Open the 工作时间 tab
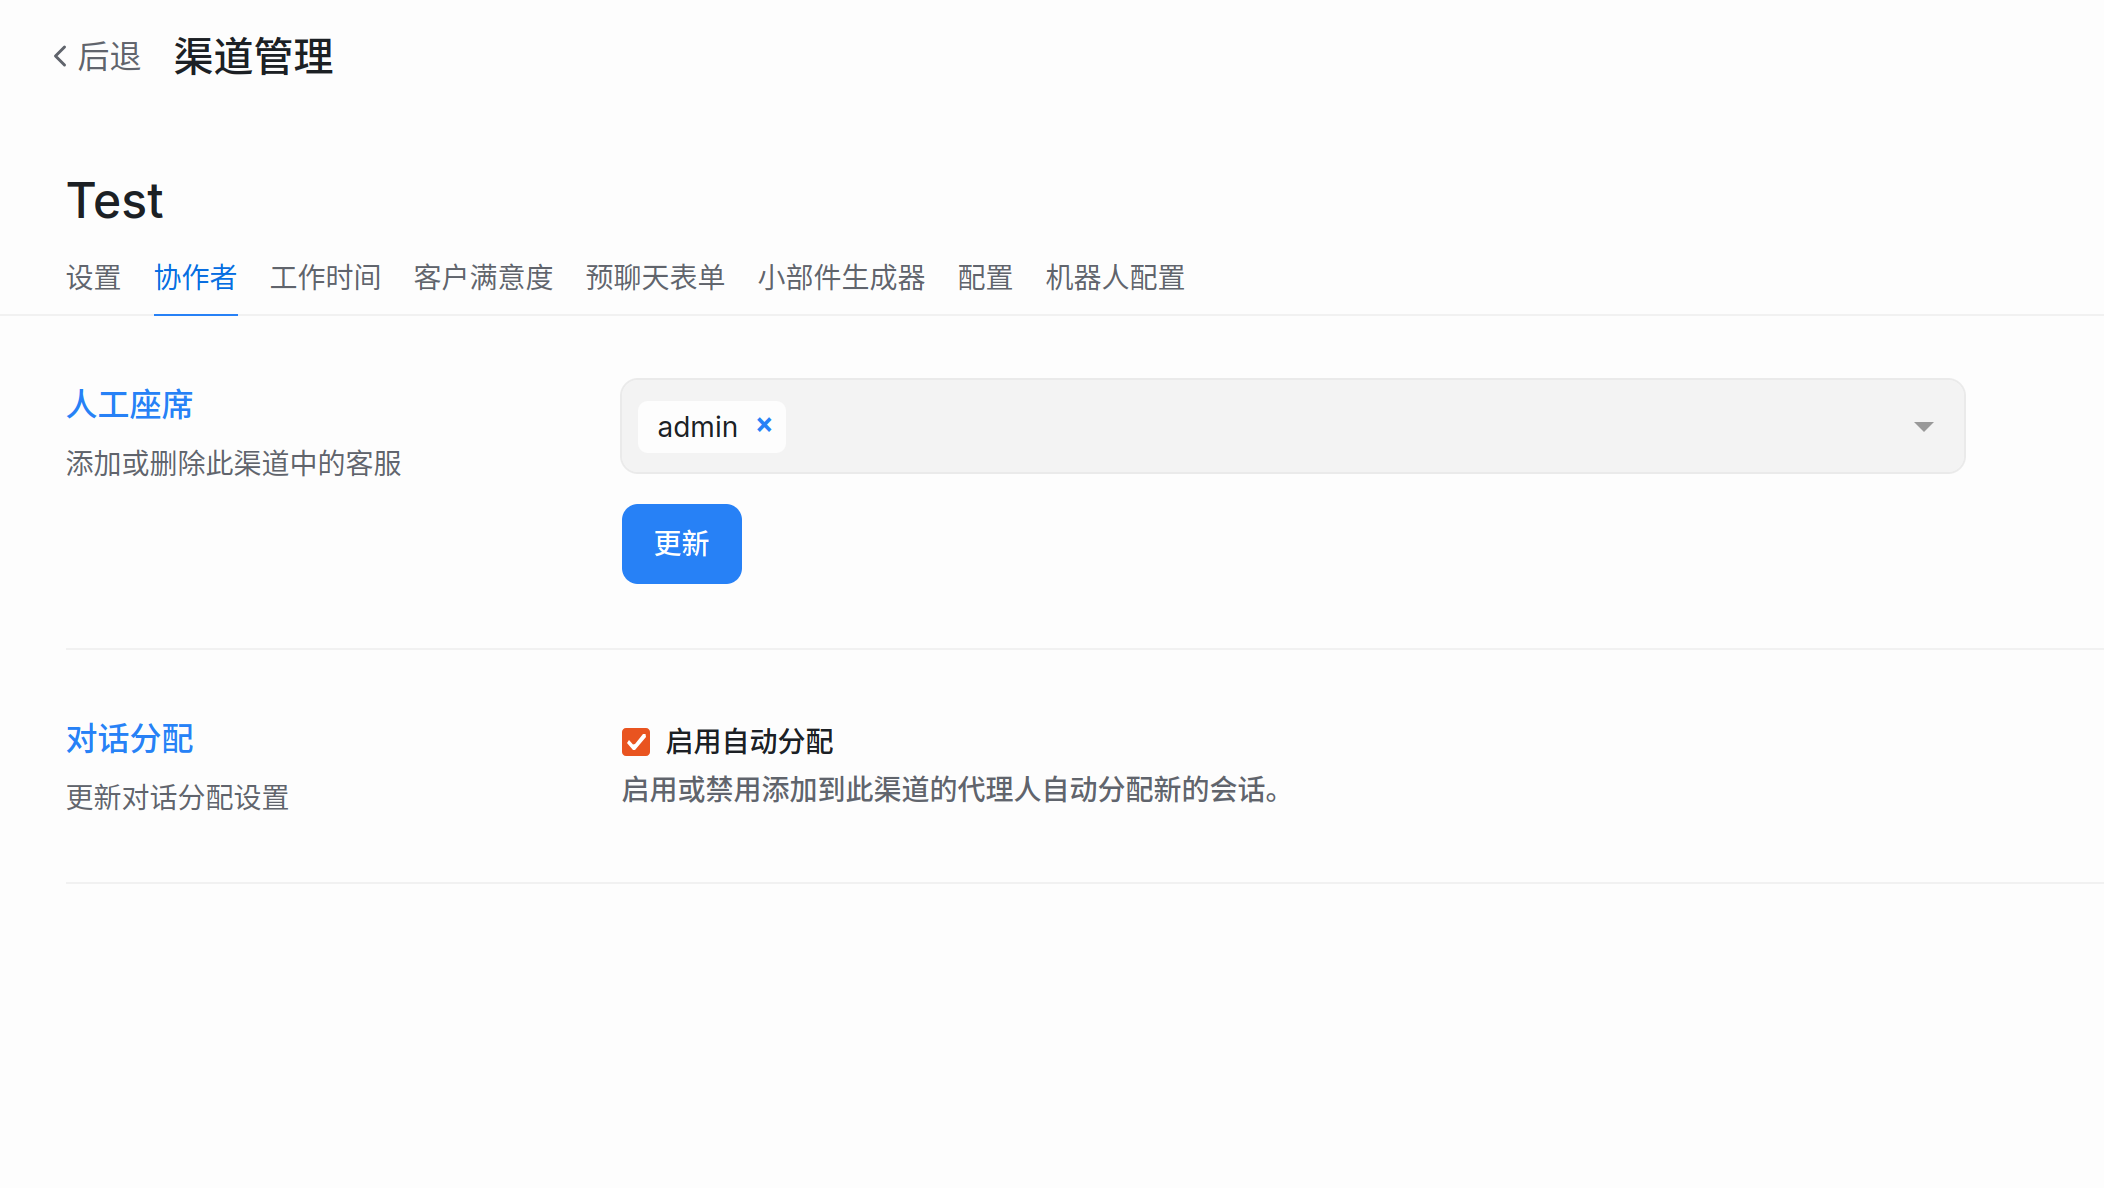Image resolution: width=2104 pixels, height=1188 pixels. pyautogui.click(x=325, y=277)
